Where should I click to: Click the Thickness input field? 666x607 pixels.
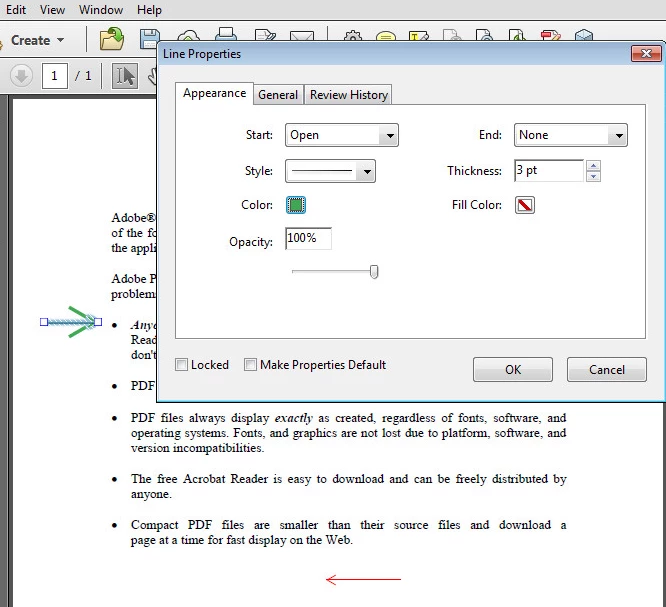tap(549, 170)
